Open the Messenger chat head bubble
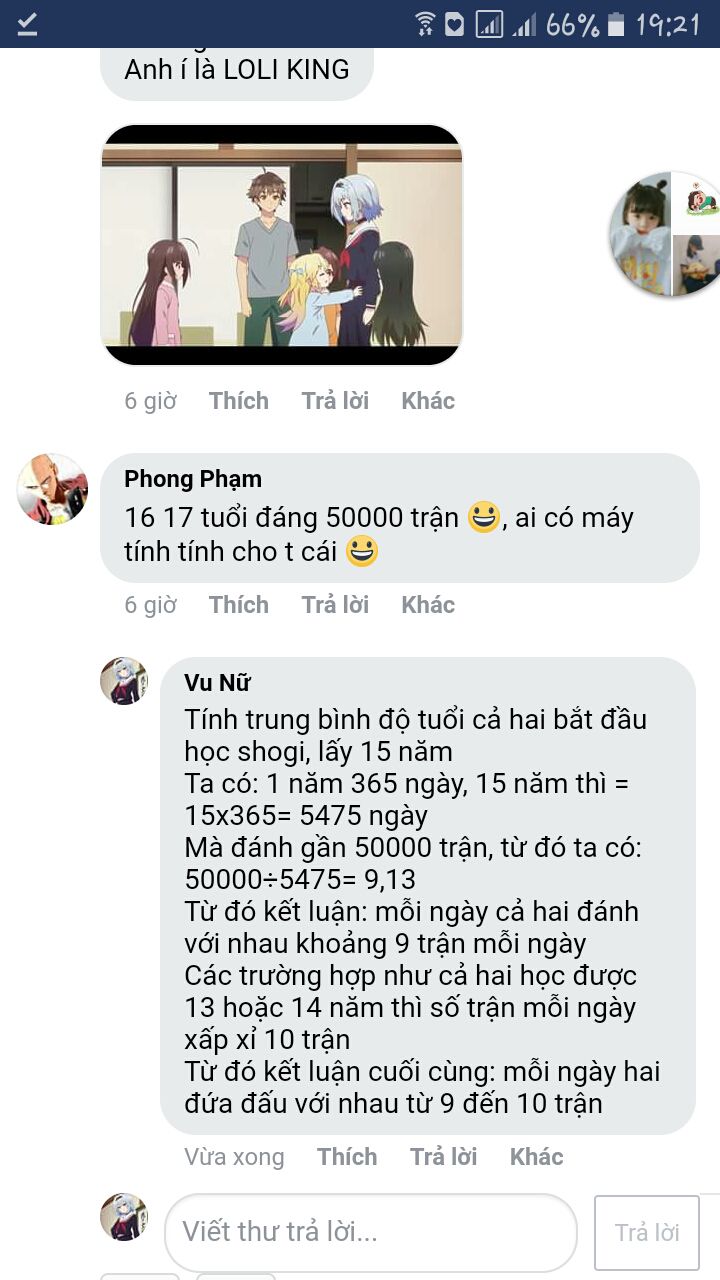 [665, 234]
